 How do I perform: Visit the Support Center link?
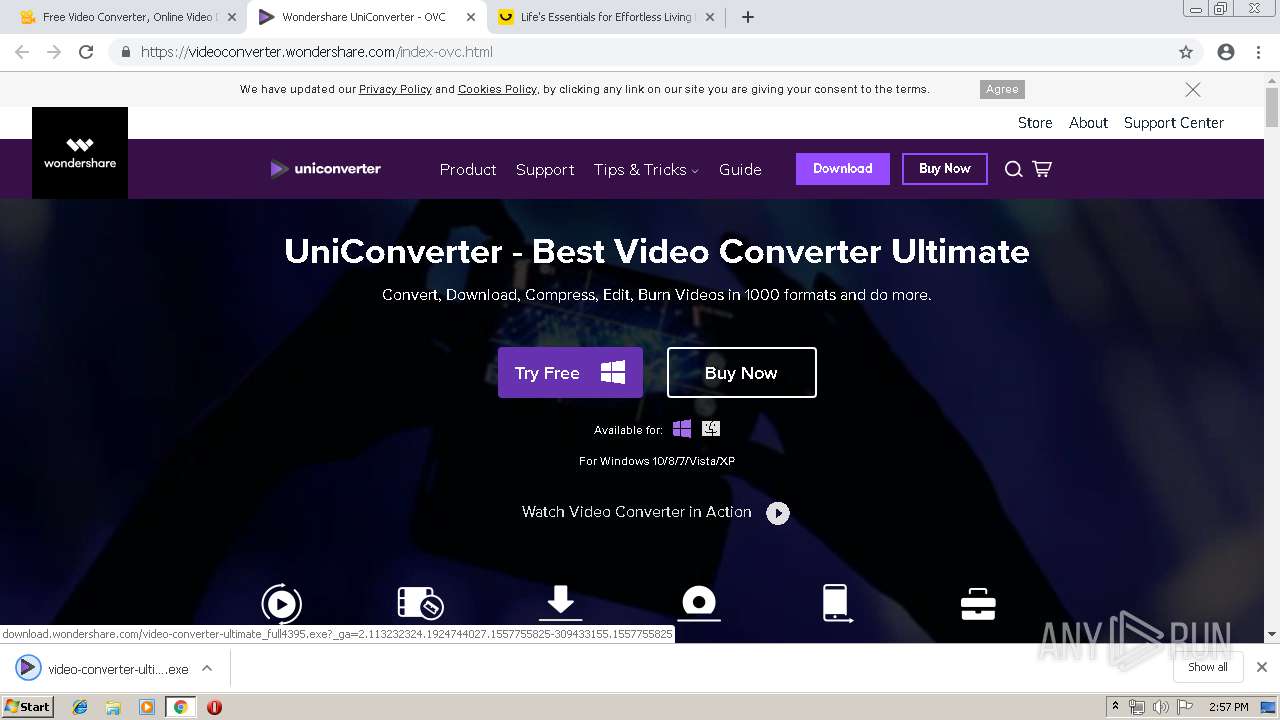(1174, 123)
